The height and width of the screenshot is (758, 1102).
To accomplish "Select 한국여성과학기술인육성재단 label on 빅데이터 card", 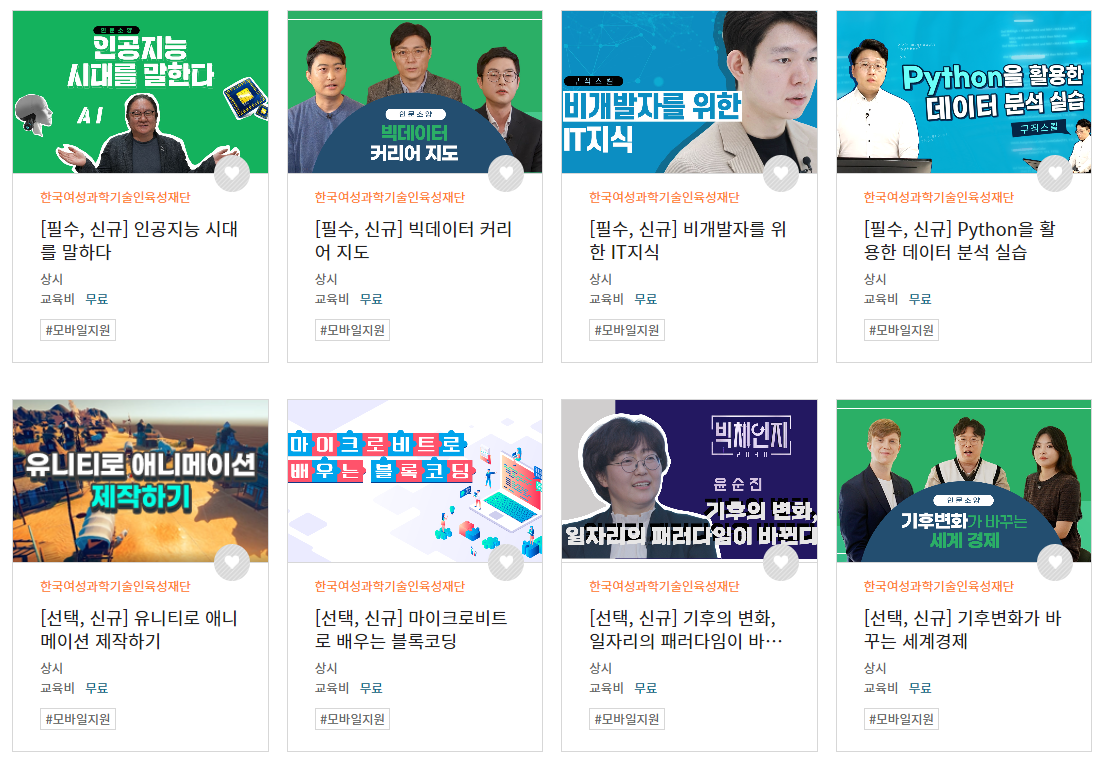I will click(389, 197).
